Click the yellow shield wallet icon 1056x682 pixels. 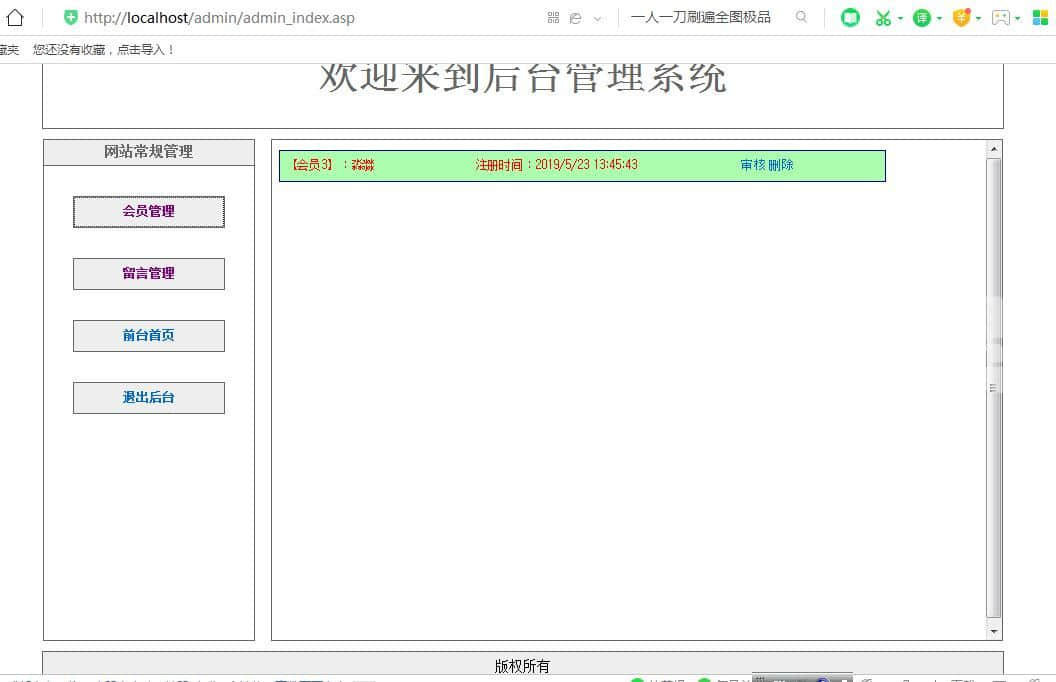click(x=960, y=17)
